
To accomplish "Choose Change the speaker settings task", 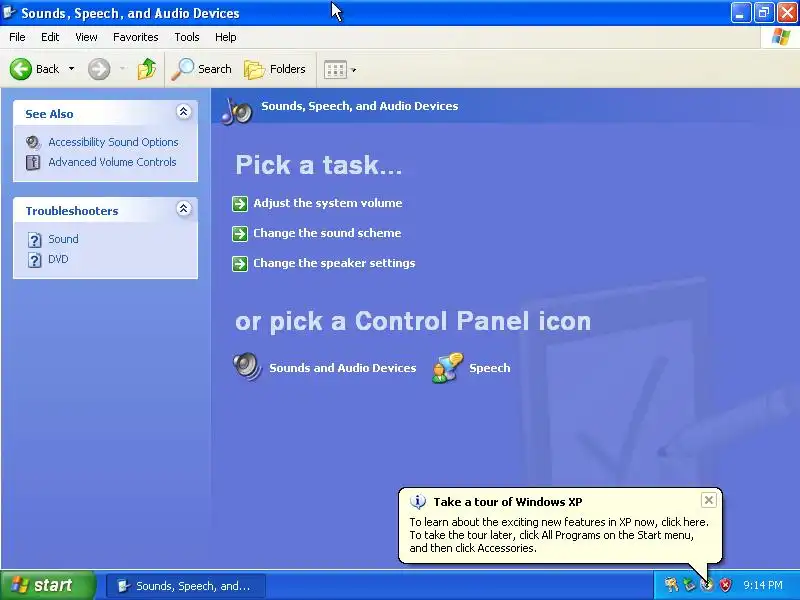I will (335, 263).
